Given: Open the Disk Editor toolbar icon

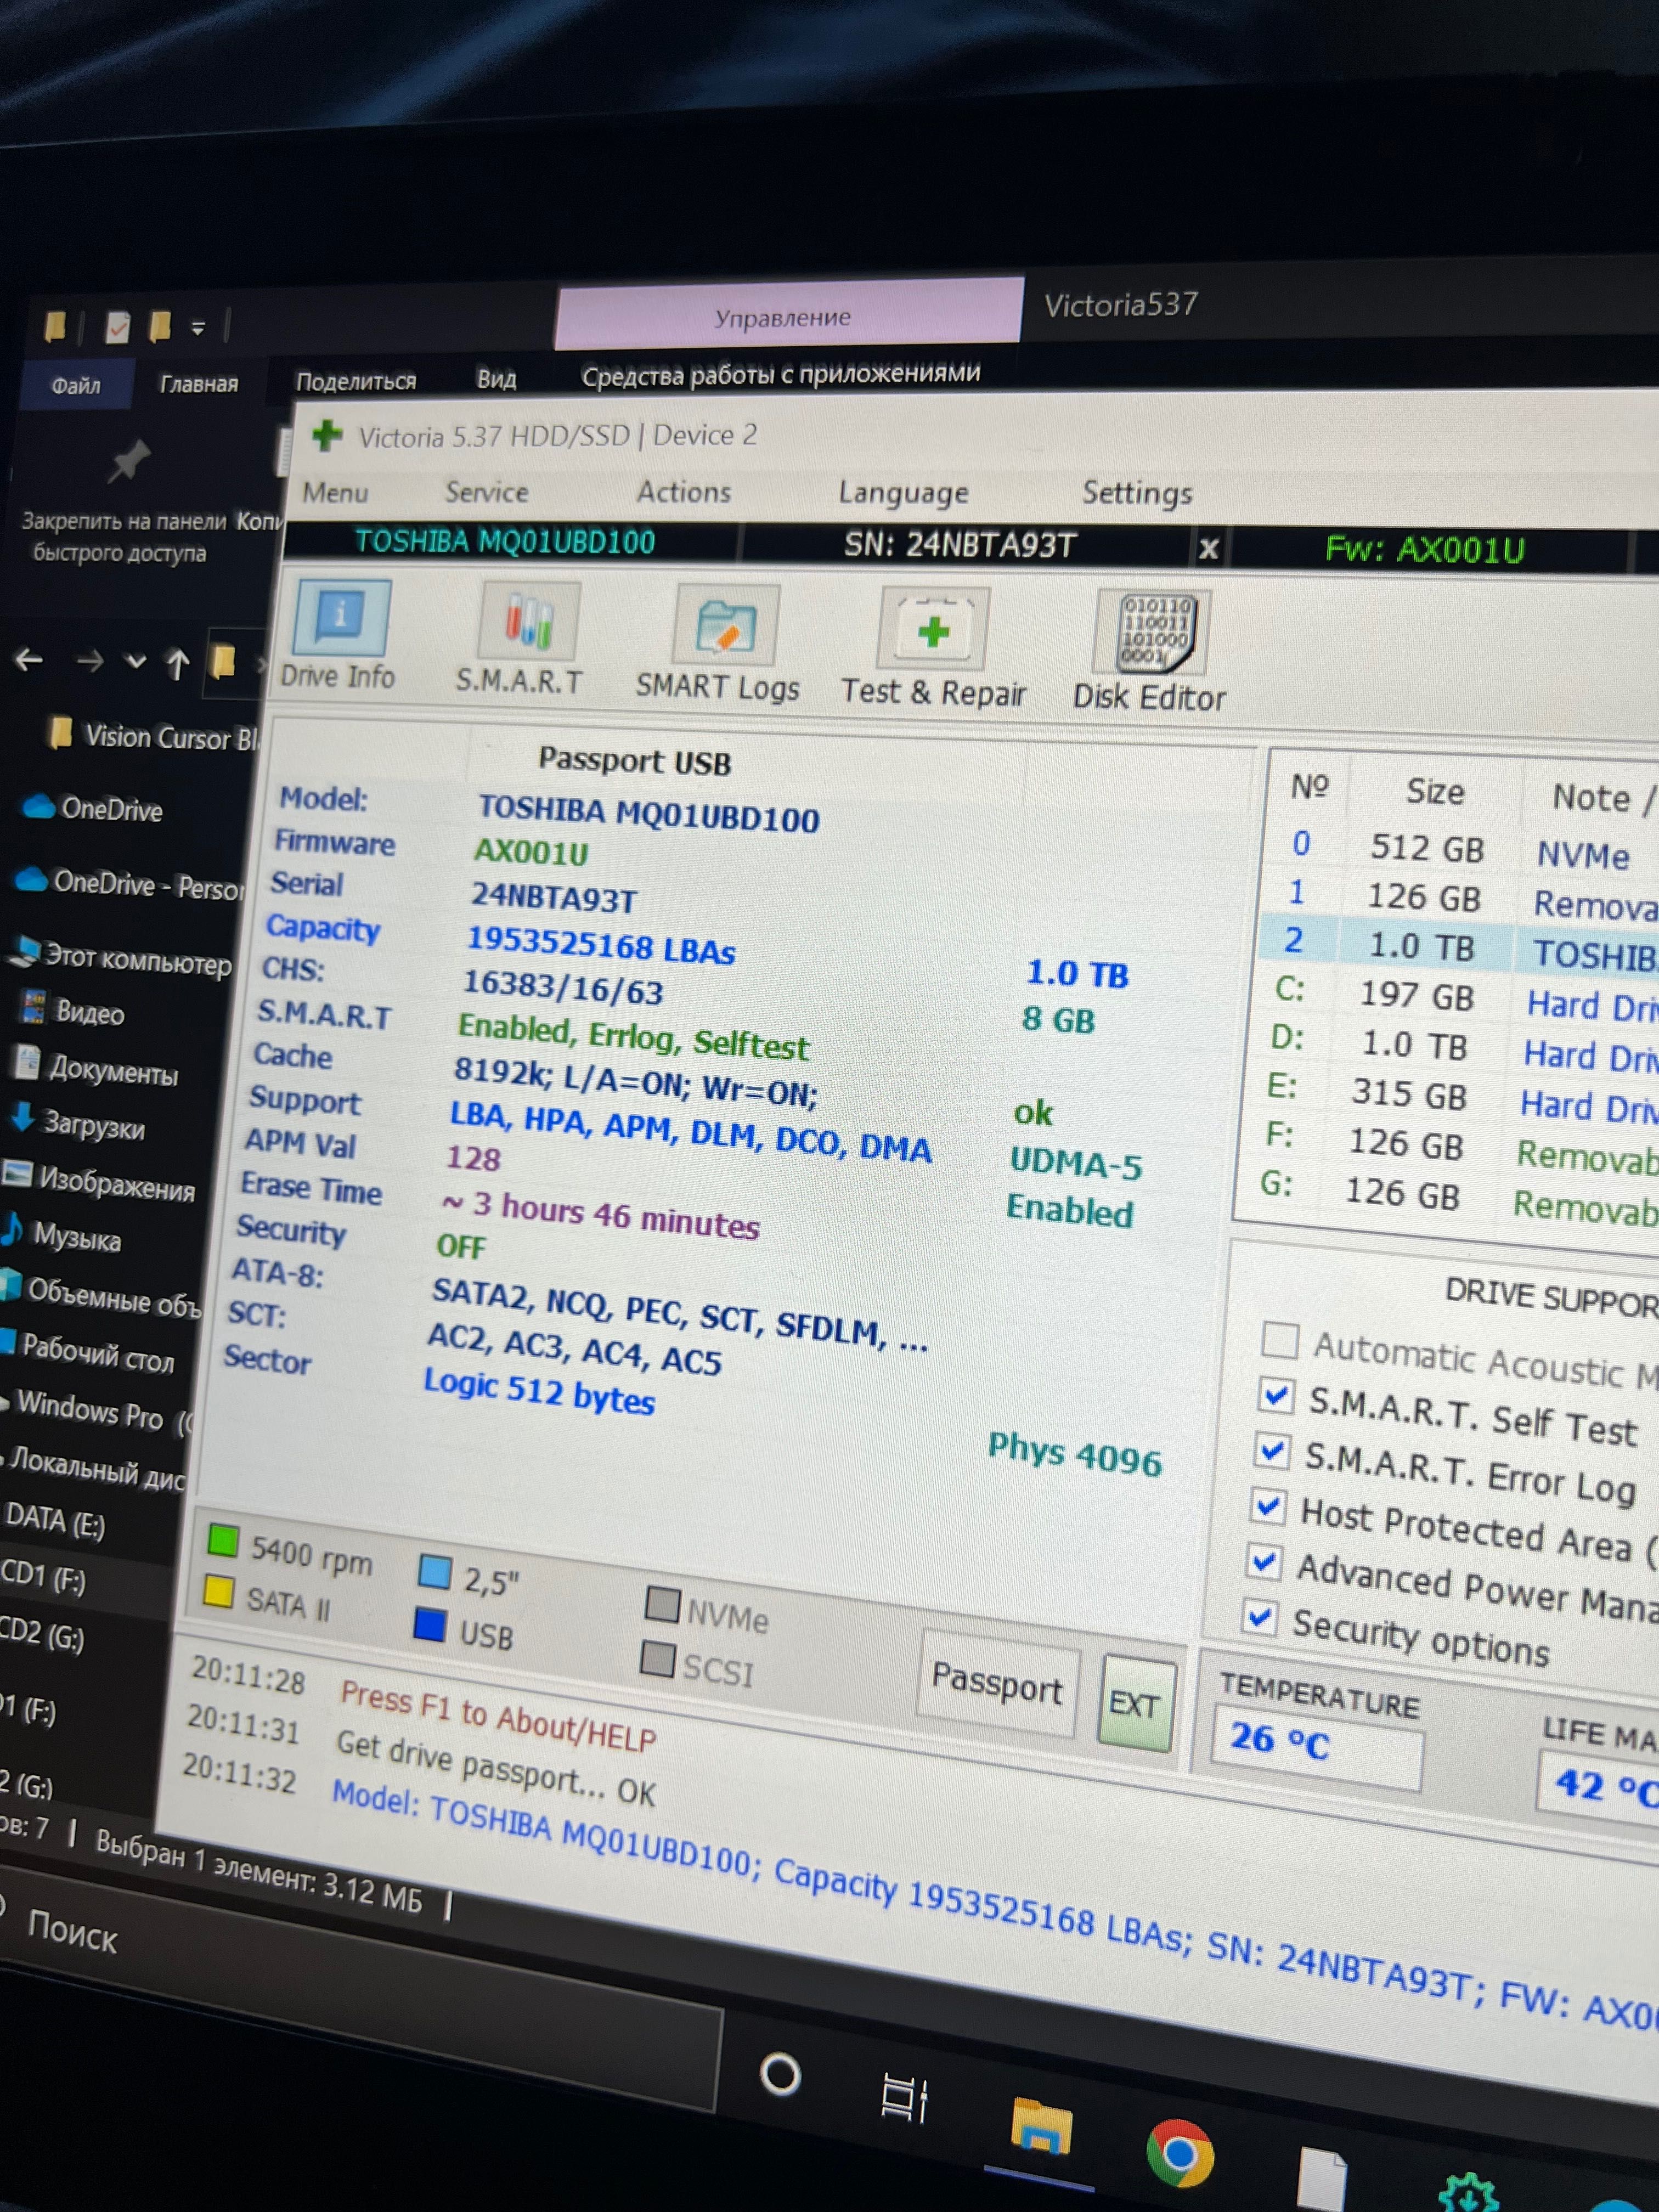Looking at the screenshot, I should (1153, 633).
